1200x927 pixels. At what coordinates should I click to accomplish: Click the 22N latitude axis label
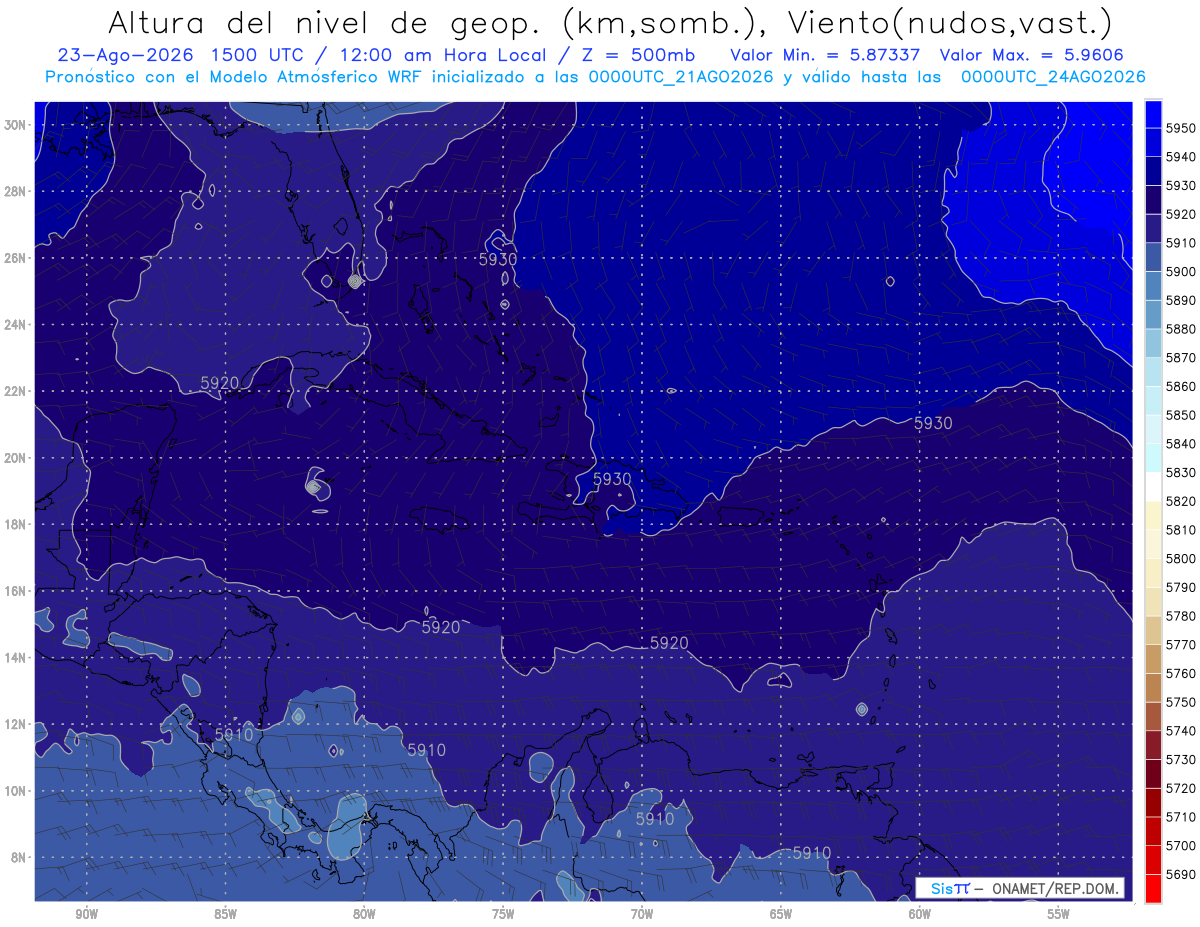(x=15, y=391)
